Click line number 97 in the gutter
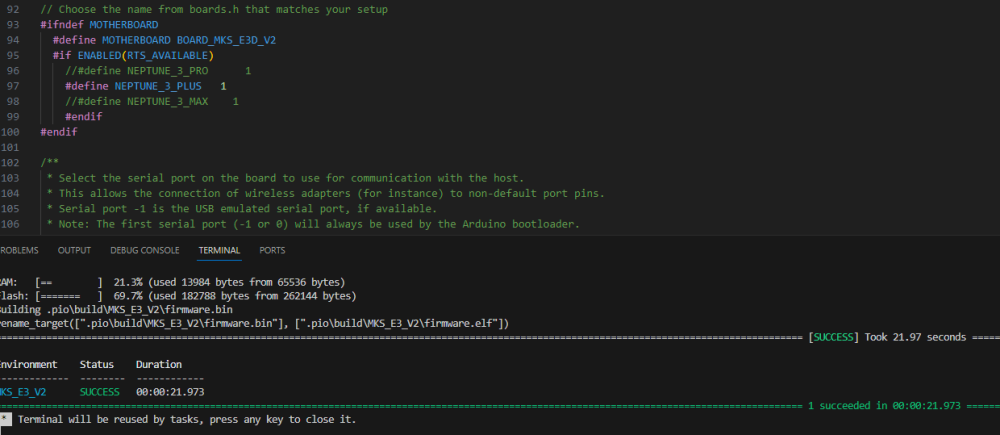The image size is (1000, 435). [12, 87]
